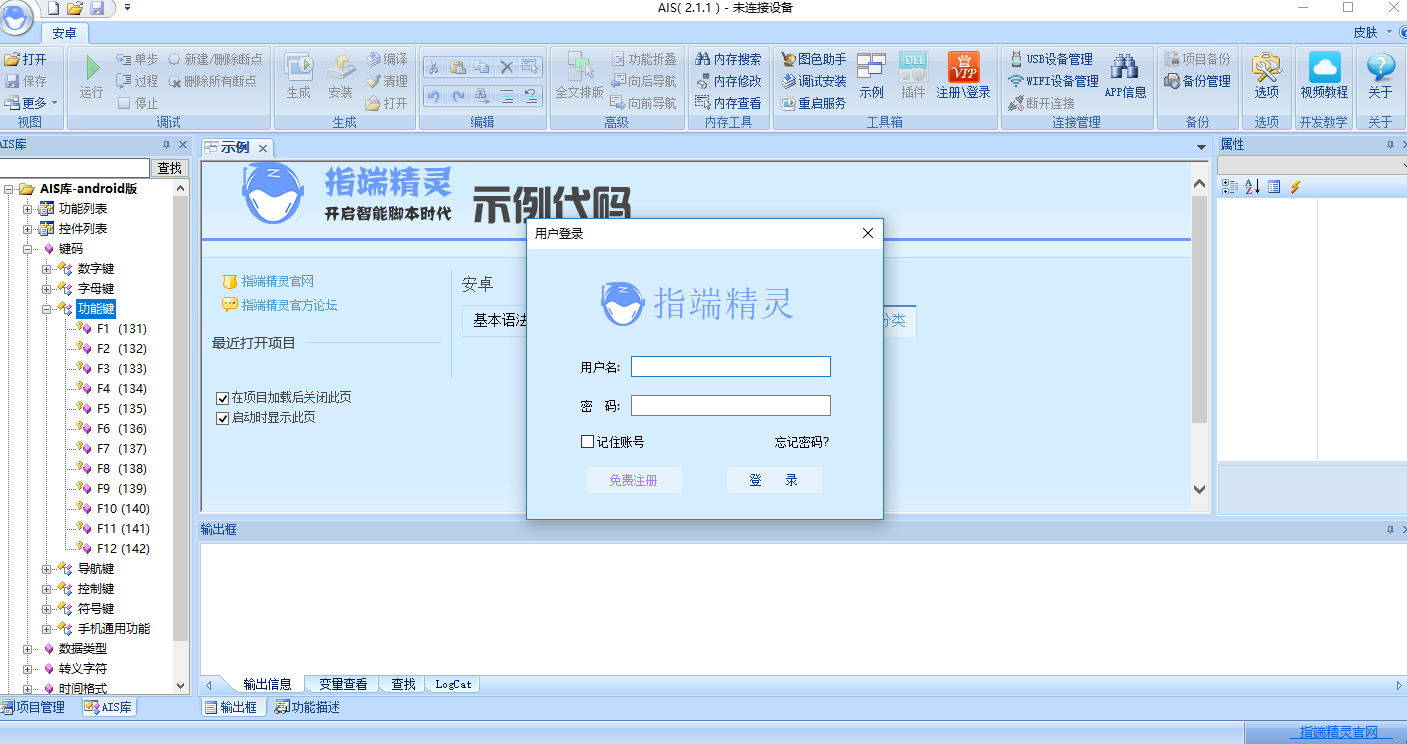The image size is (1407, 744).
Task: Click the 忘记密码? link
Action: (x=802, y=442)
